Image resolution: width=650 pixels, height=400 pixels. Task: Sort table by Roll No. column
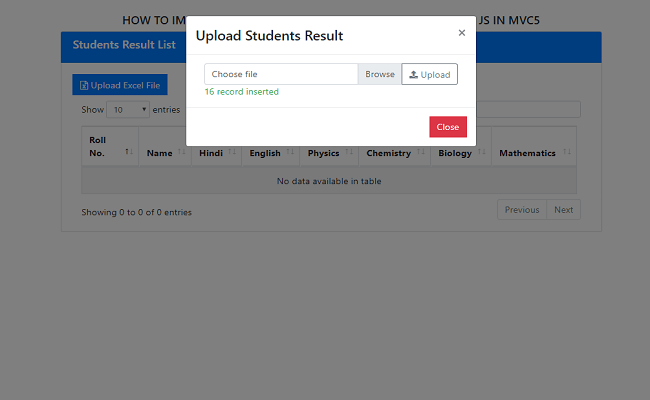click(110, 146)
